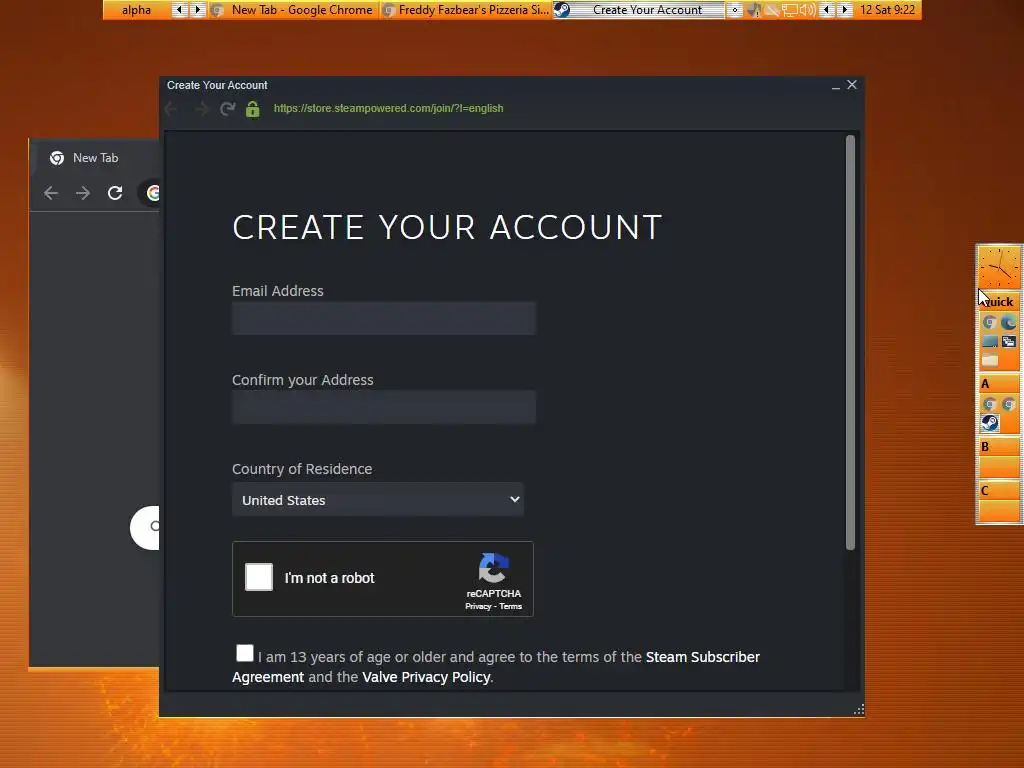The height and width of the screenshot is (768, 1024).
Task: Open the folder icon in Quick panel
Action: (989, 360)
